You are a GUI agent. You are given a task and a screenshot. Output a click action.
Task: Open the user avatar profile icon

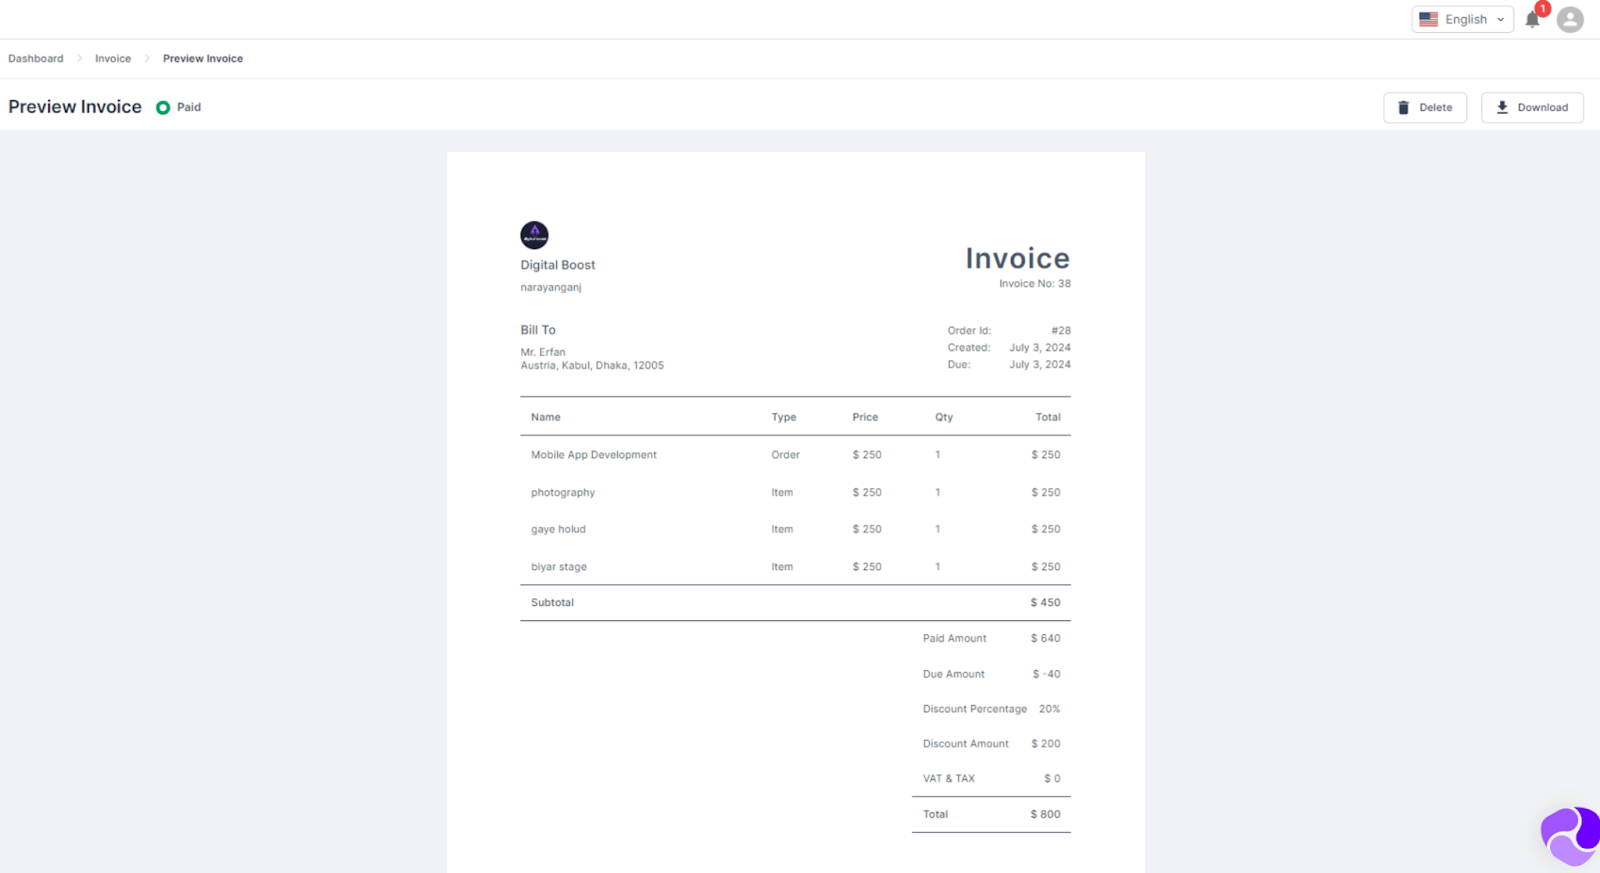tap(1569, 19)
